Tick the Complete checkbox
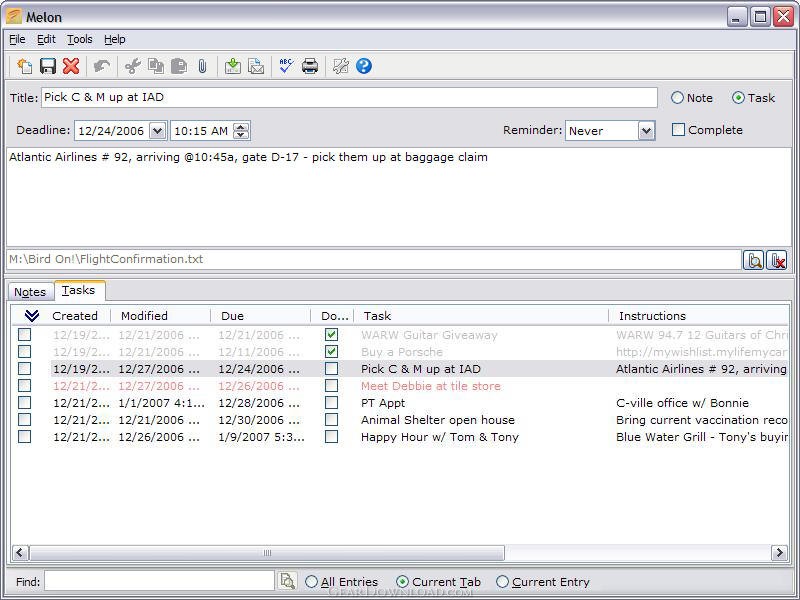Image resolution: width=800 pixels, height=600 pixels. [x=678, y=130]
